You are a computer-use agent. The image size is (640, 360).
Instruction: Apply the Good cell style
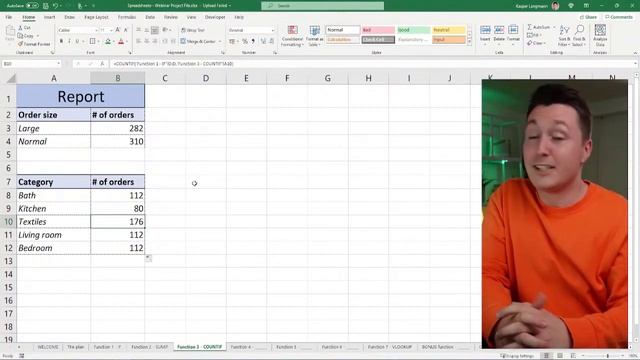[x=413, y=30]
